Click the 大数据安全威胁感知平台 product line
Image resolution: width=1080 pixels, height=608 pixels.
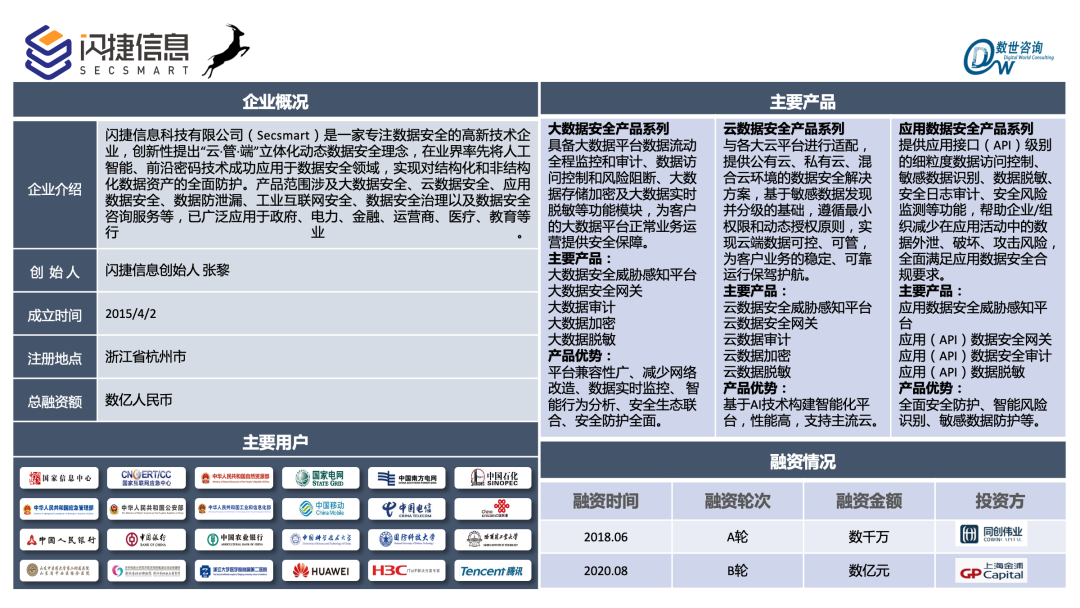[622, 275]
